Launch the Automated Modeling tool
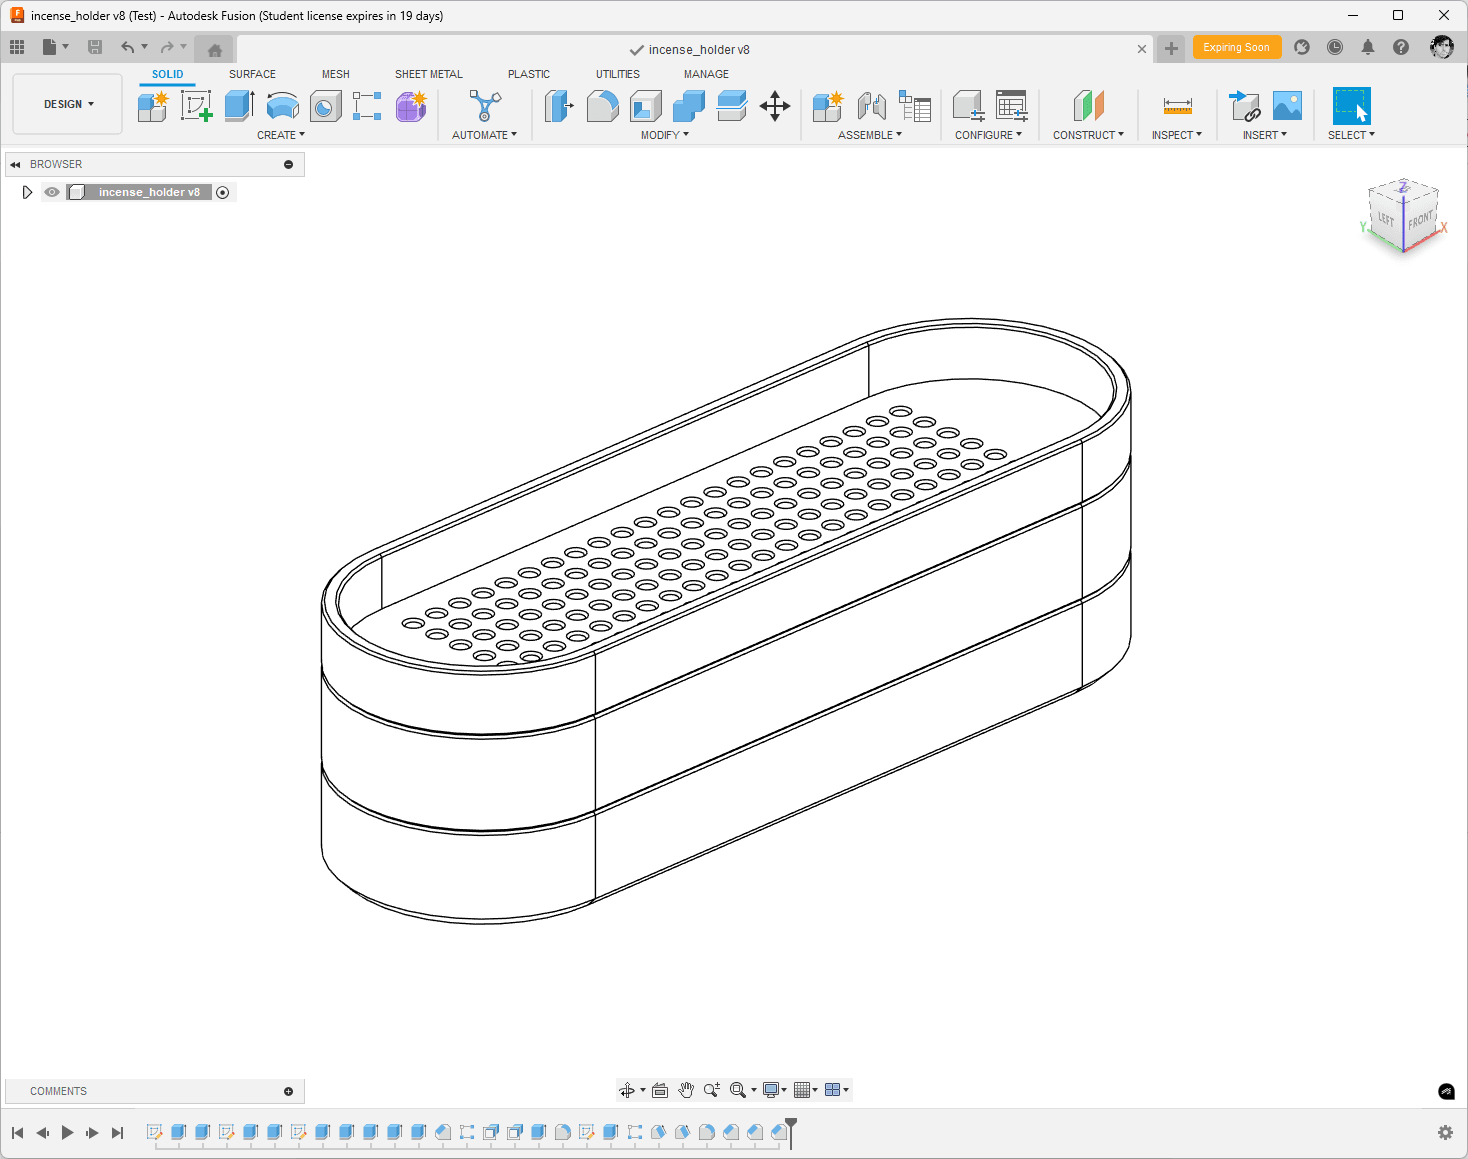1468x1159 pixels. click(x=485, y=106)
